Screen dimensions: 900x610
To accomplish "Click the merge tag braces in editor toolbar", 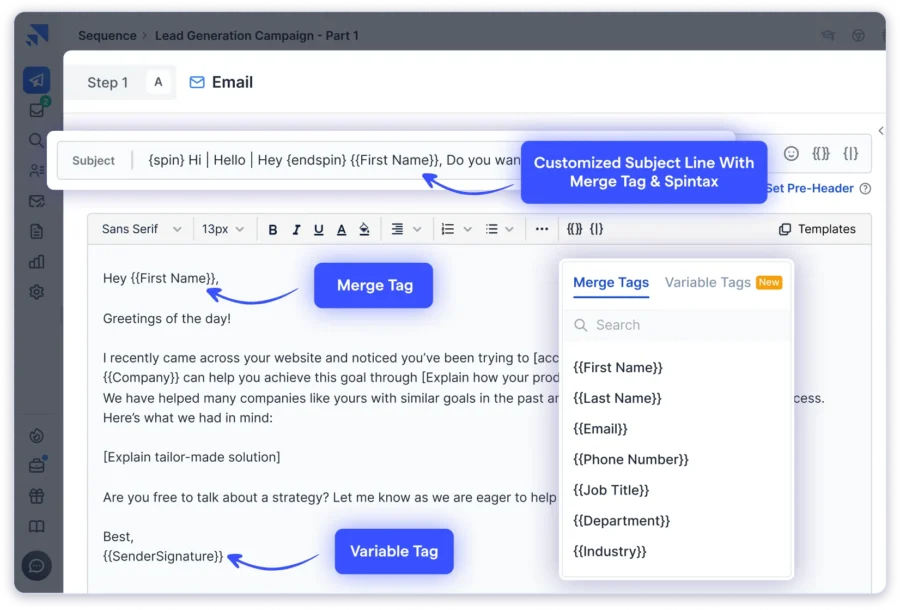I will coord(575,229).
